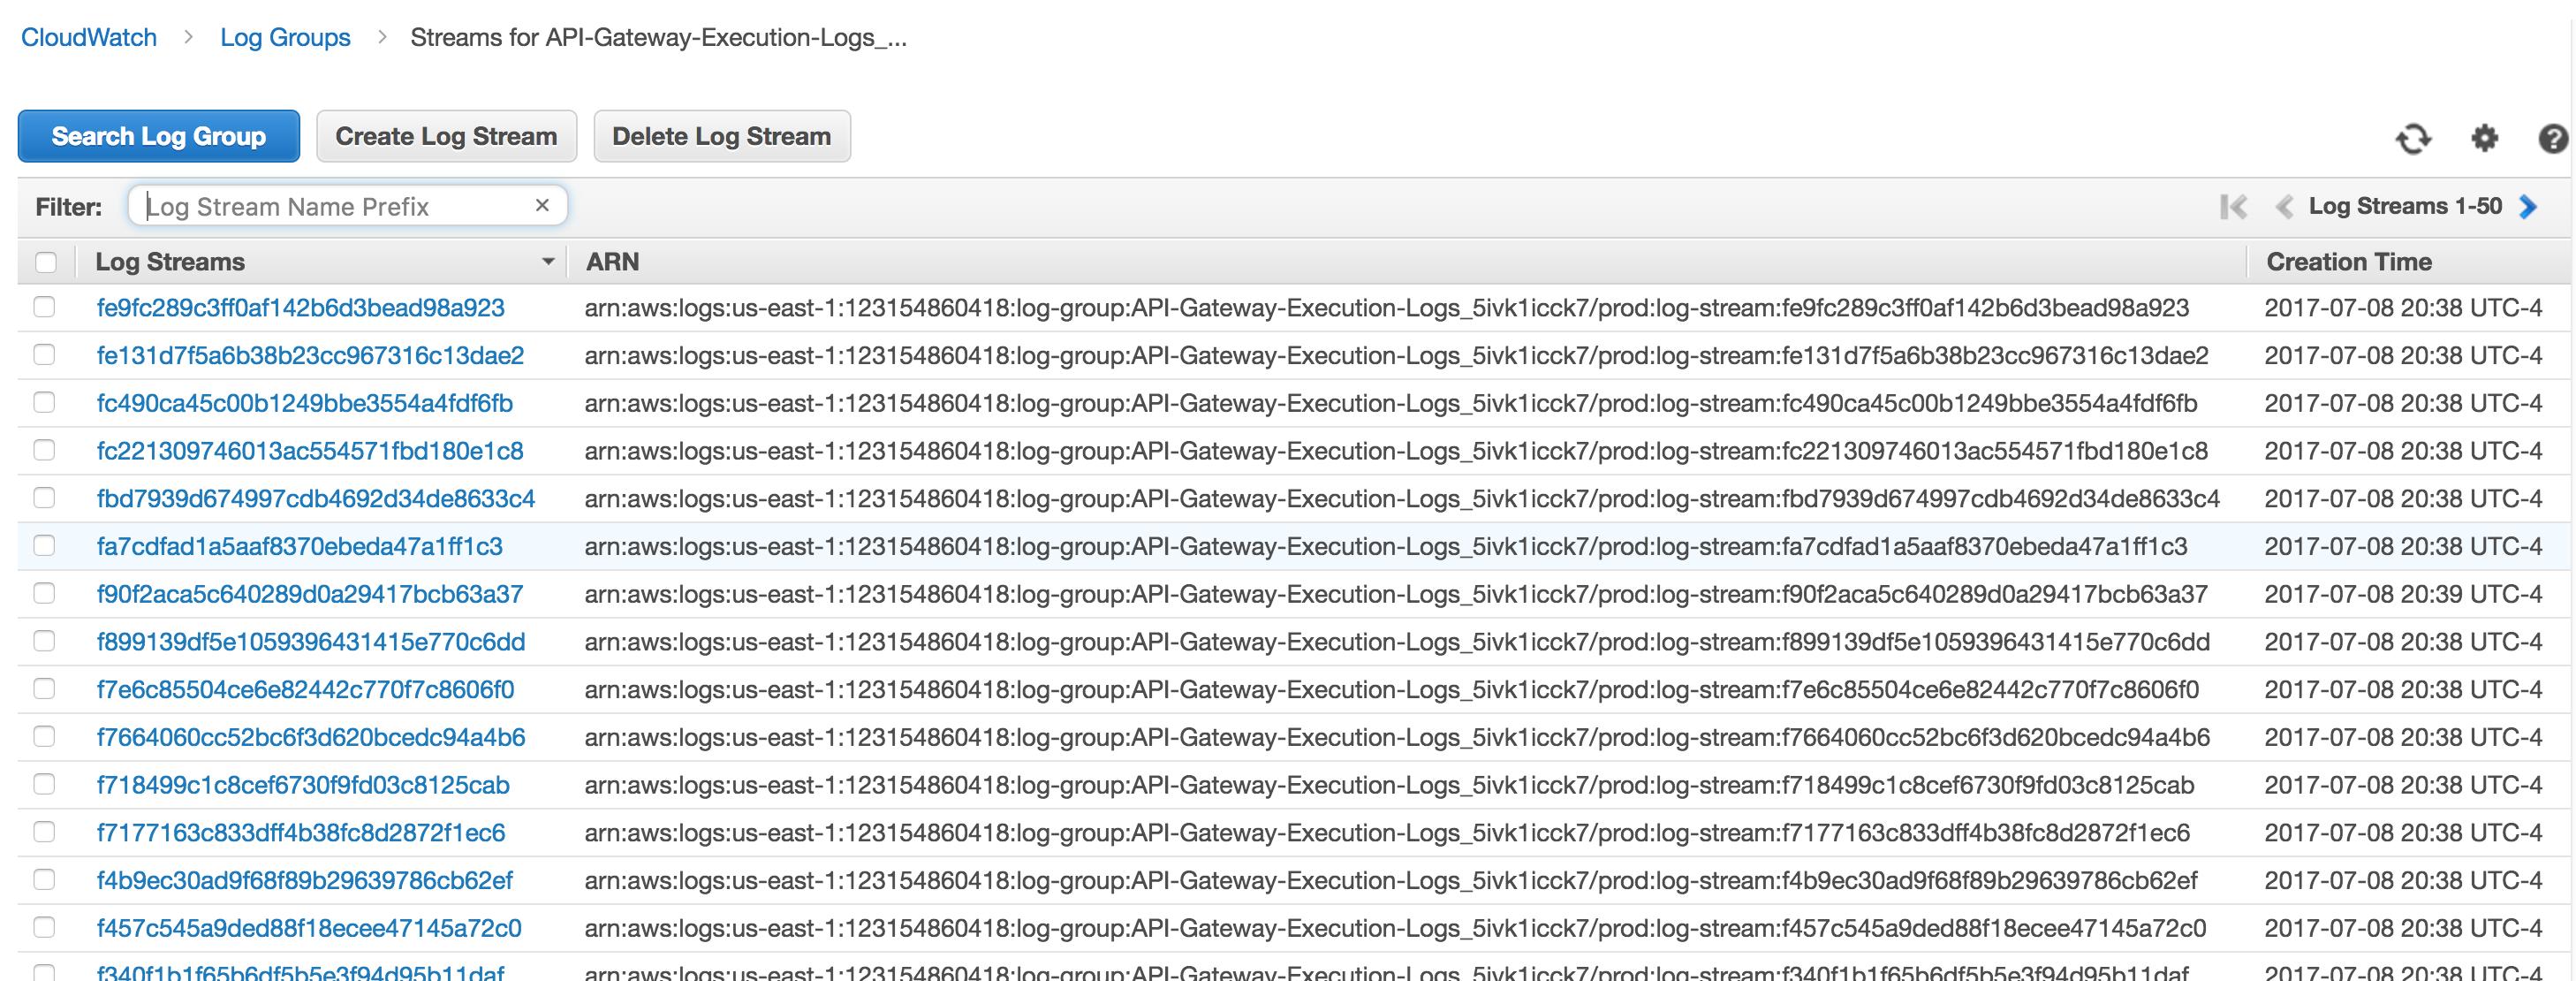Go to Log Groups breadcrumb
Image resolution: width=2576 pixels, height=981 pixels.
coord(285,38)
